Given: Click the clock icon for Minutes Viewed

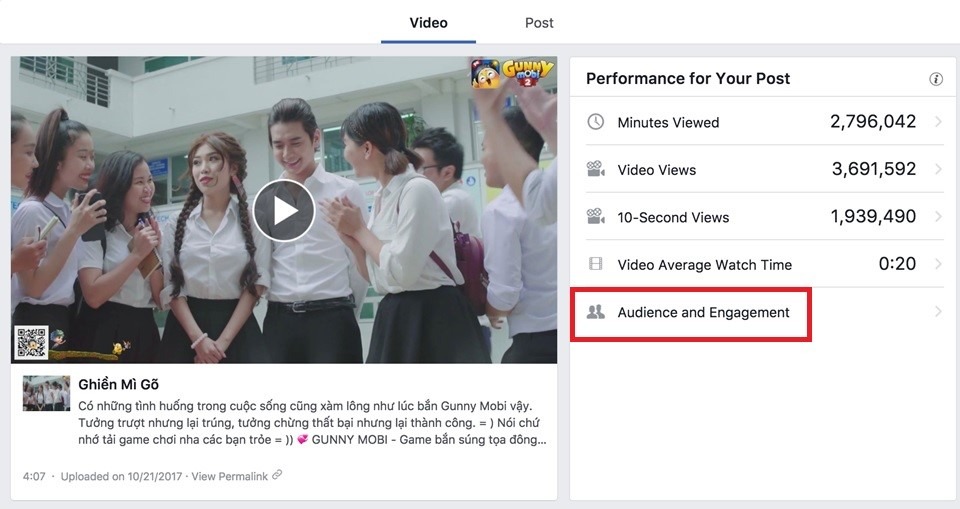Looking at the screenshot, I should 596,122.
